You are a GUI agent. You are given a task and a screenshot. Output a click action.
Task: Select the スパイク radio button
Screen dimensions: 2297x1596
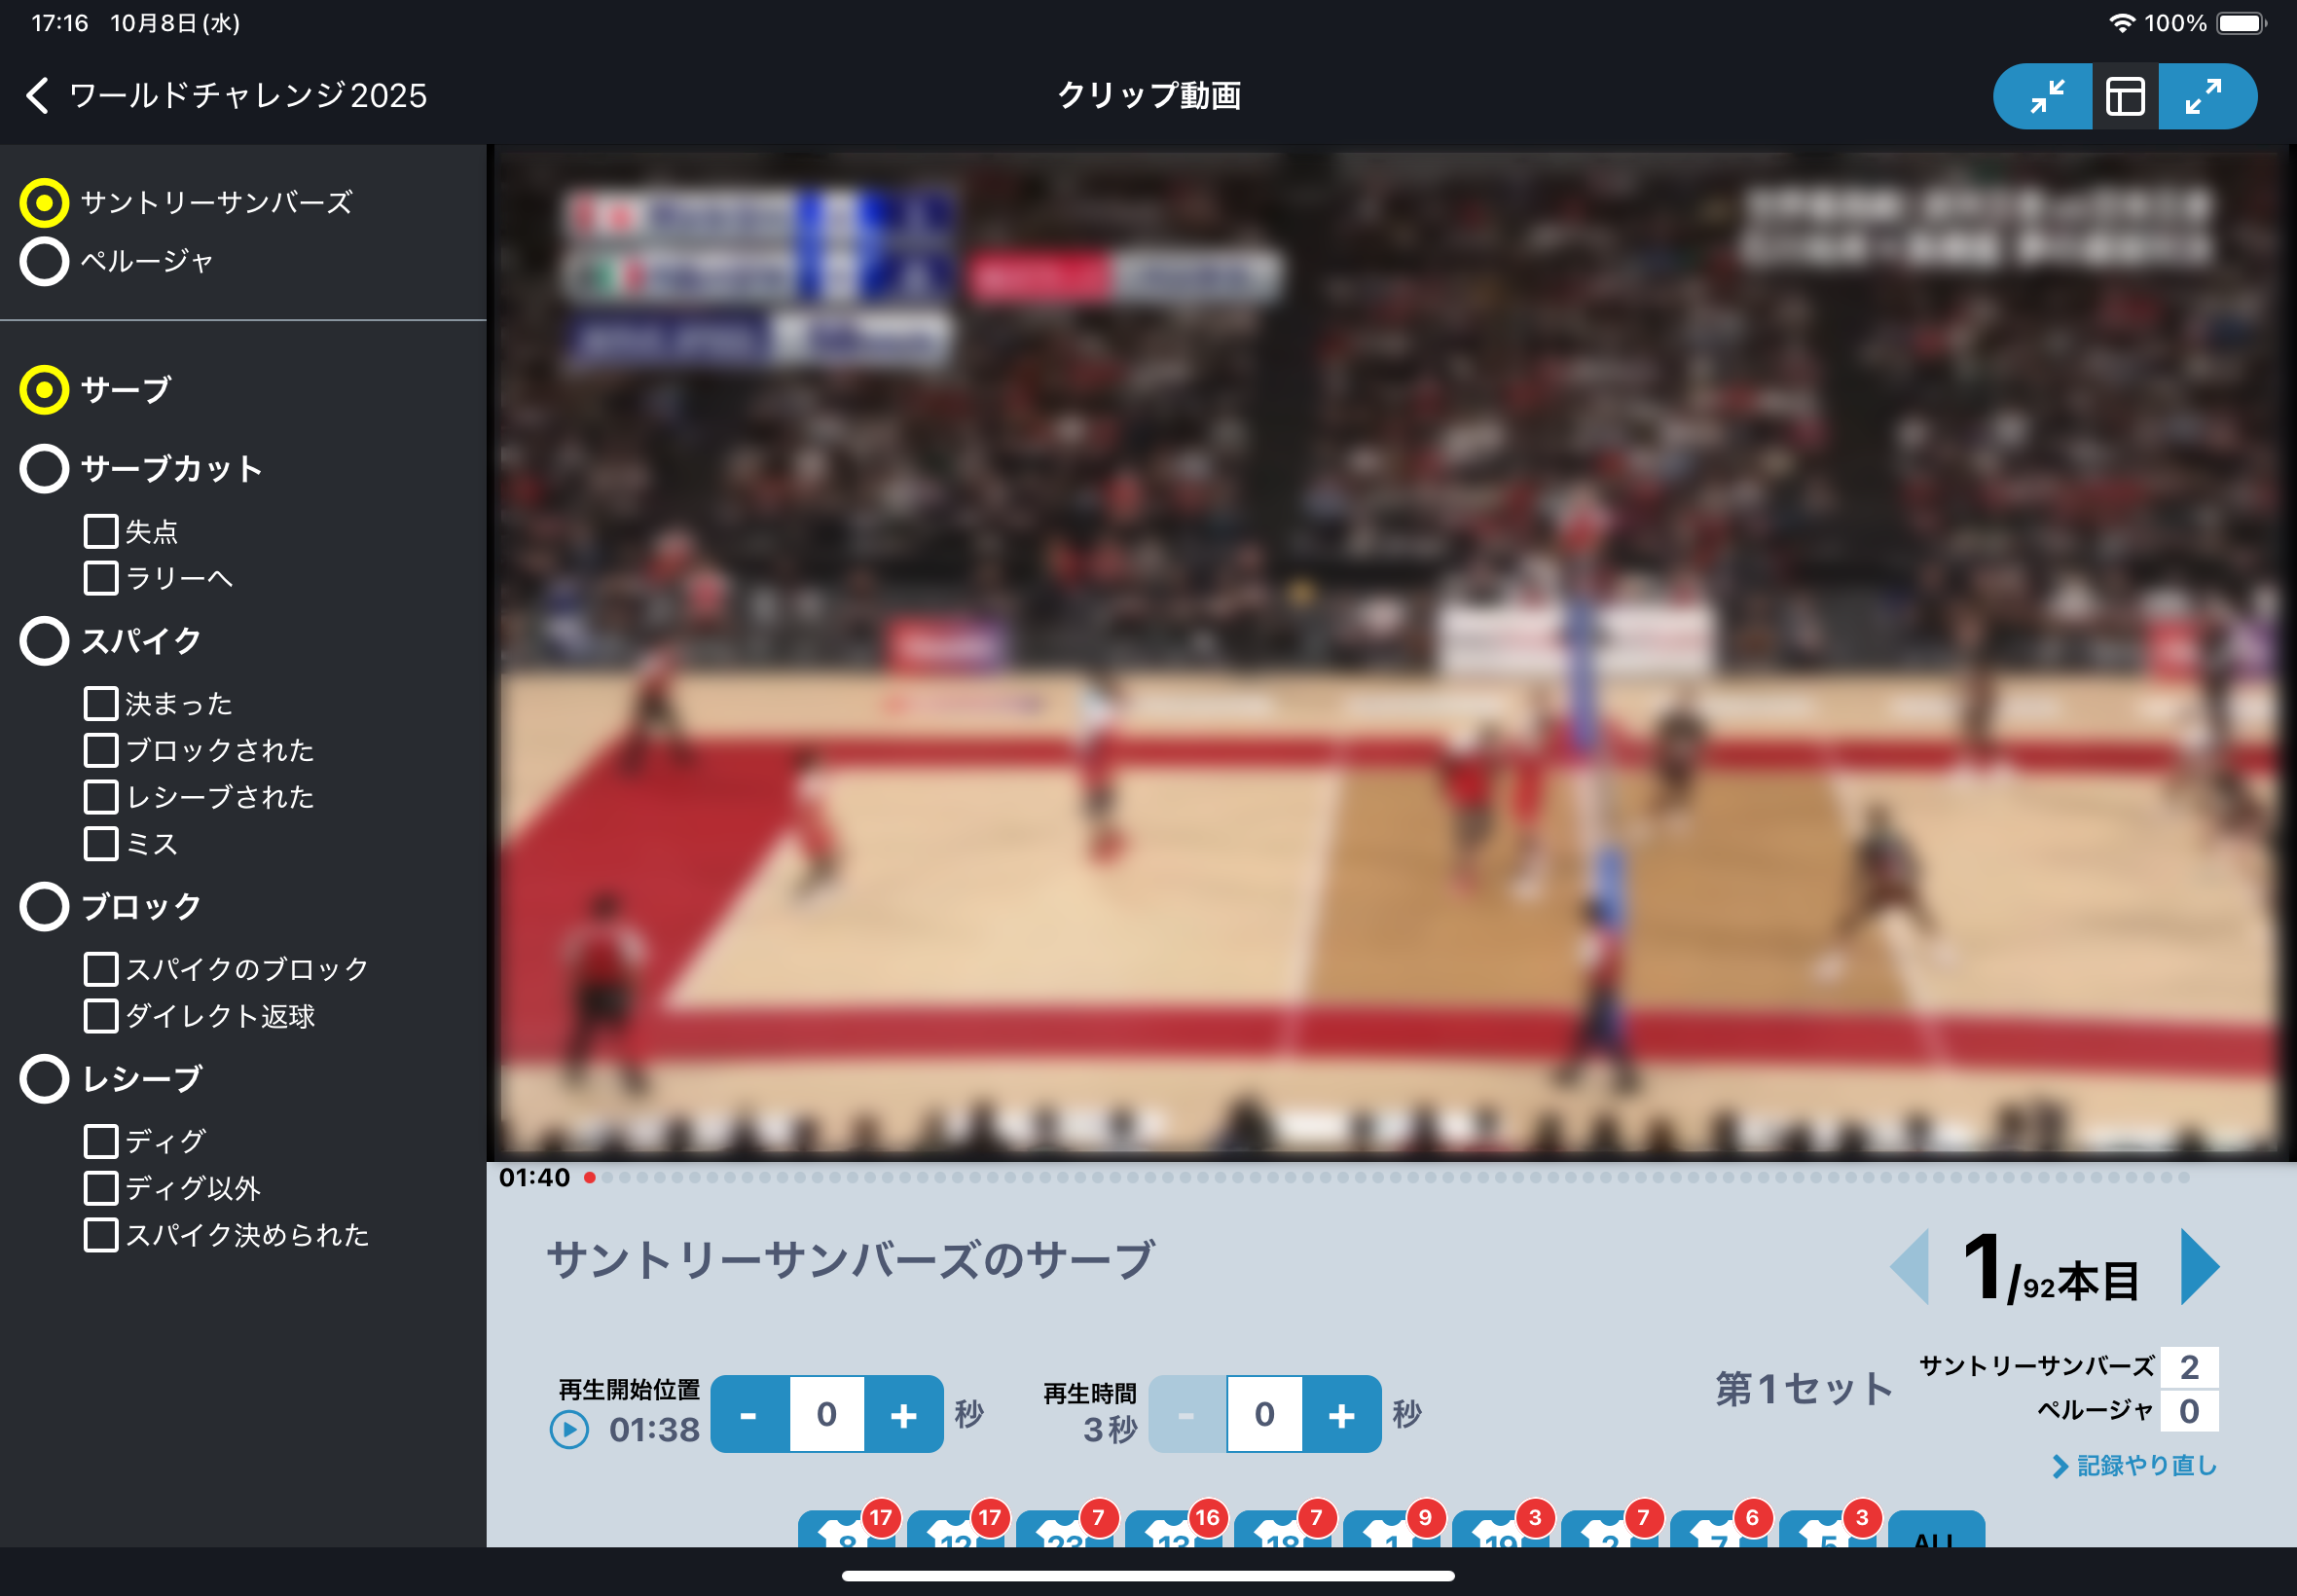click(44, 641)
